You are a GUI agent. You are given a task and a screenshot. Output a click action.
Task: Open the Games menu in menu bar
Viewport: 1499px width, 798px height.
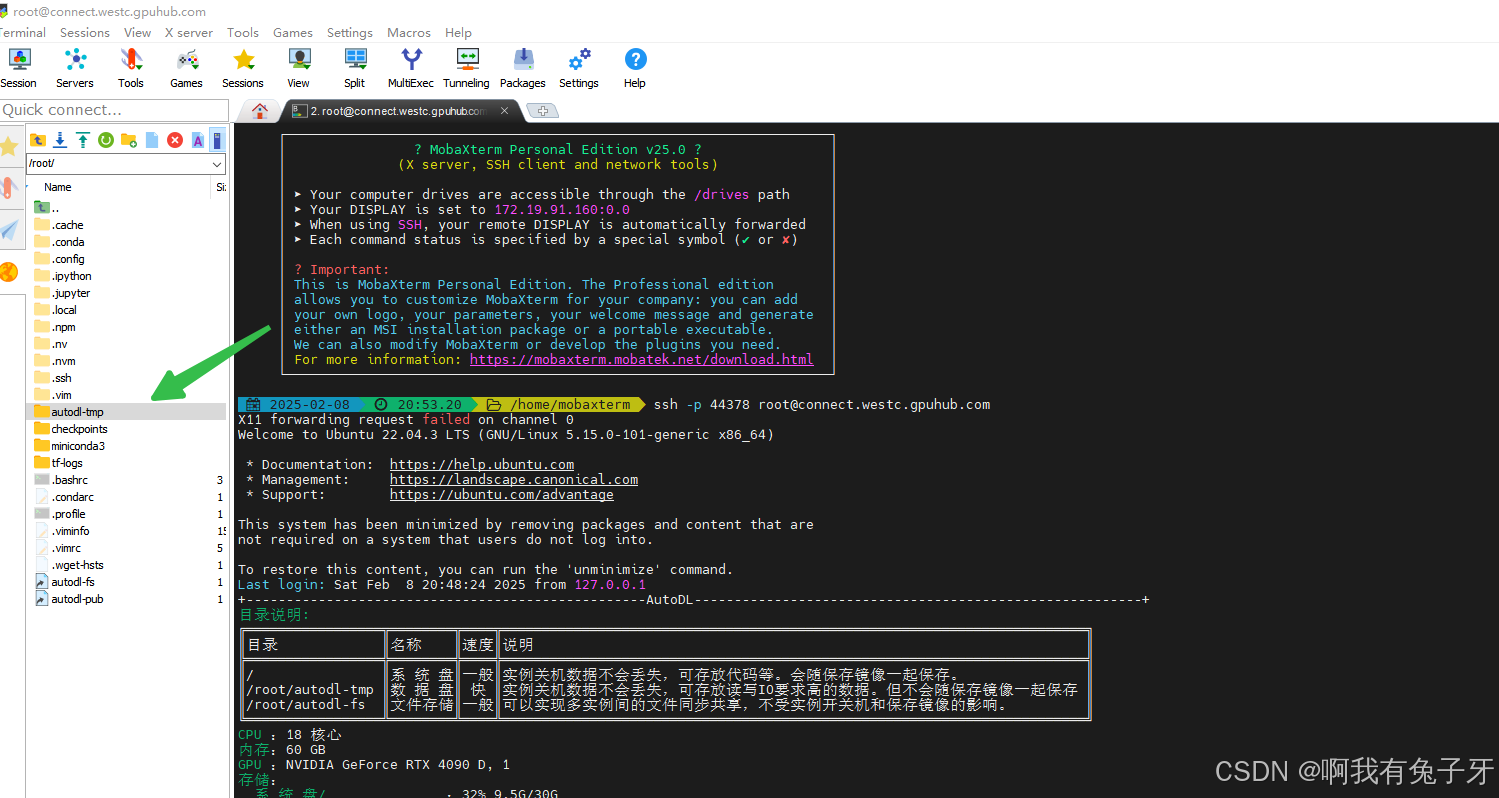coord(293,32)
